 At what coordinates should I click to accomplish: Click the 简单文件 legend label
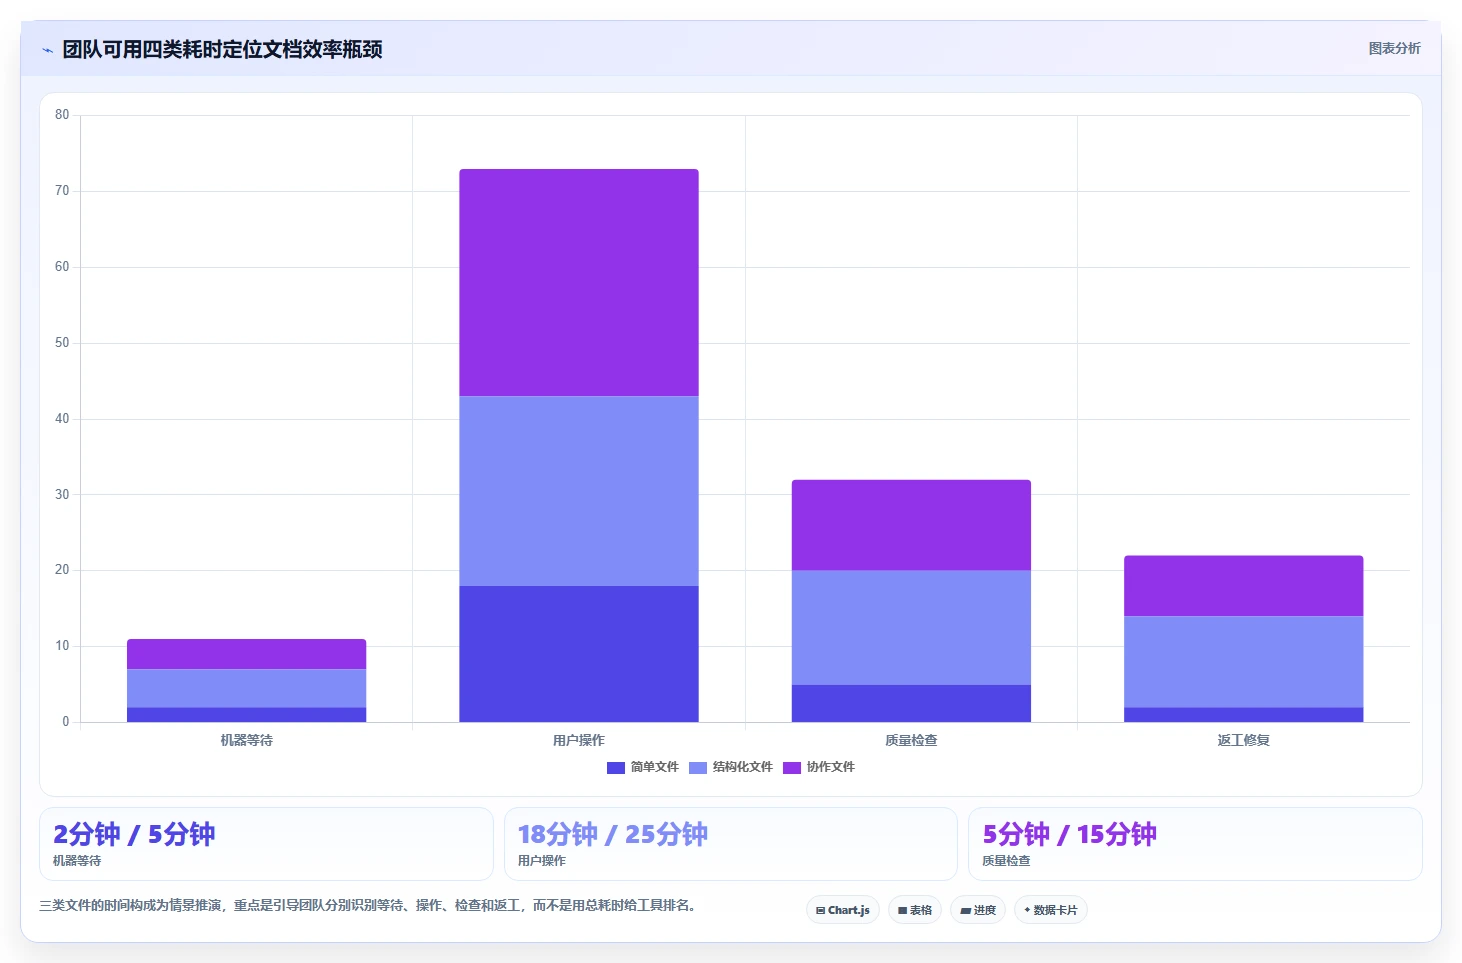(x=654, y=767)
